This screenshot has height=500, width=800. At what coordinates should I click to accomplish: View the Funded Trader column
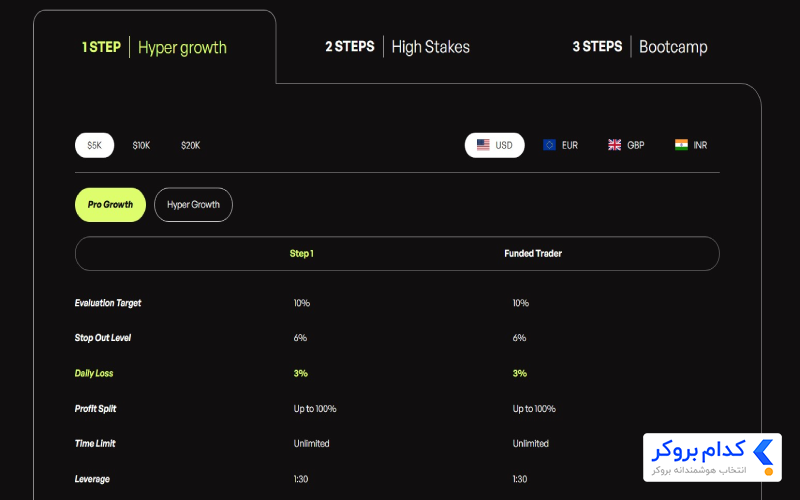click(533, 254)
